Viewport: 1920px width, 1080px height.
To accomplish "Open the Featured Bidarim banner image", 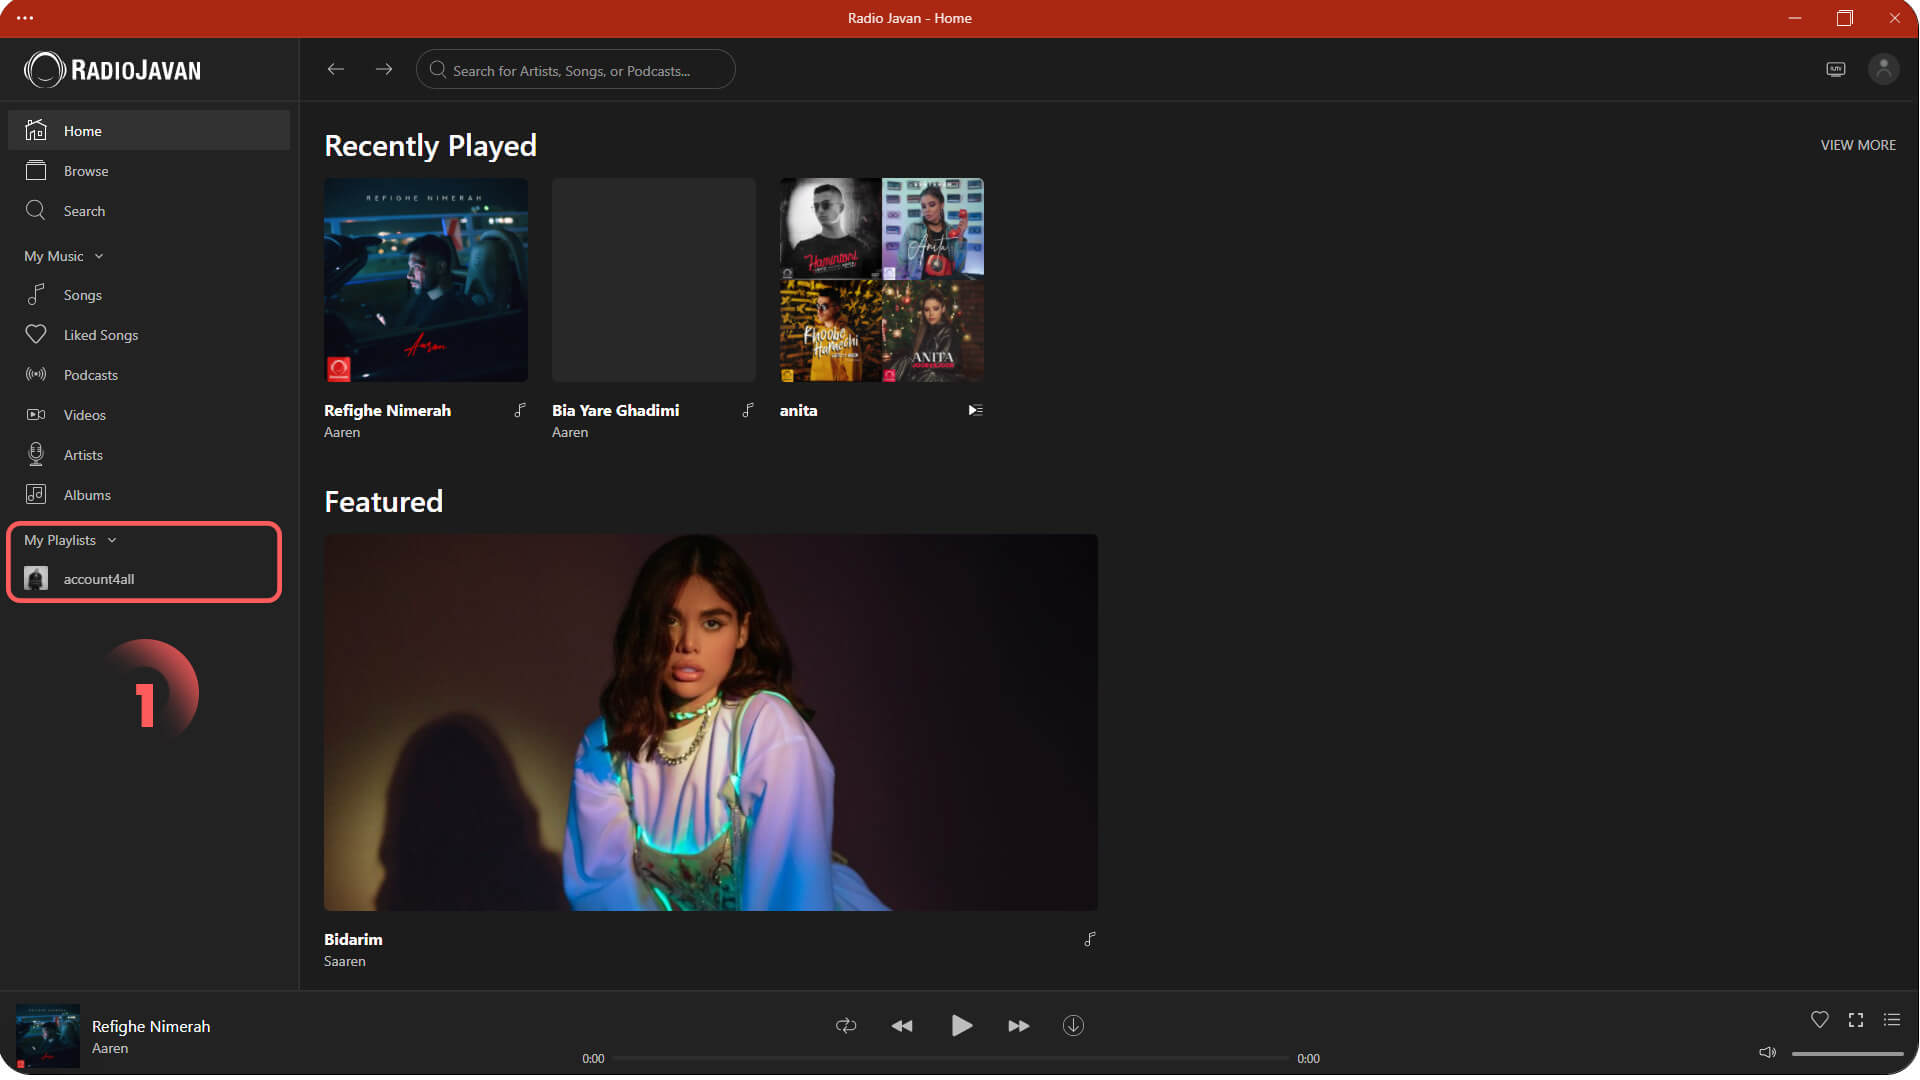I will tap(711, 723).
